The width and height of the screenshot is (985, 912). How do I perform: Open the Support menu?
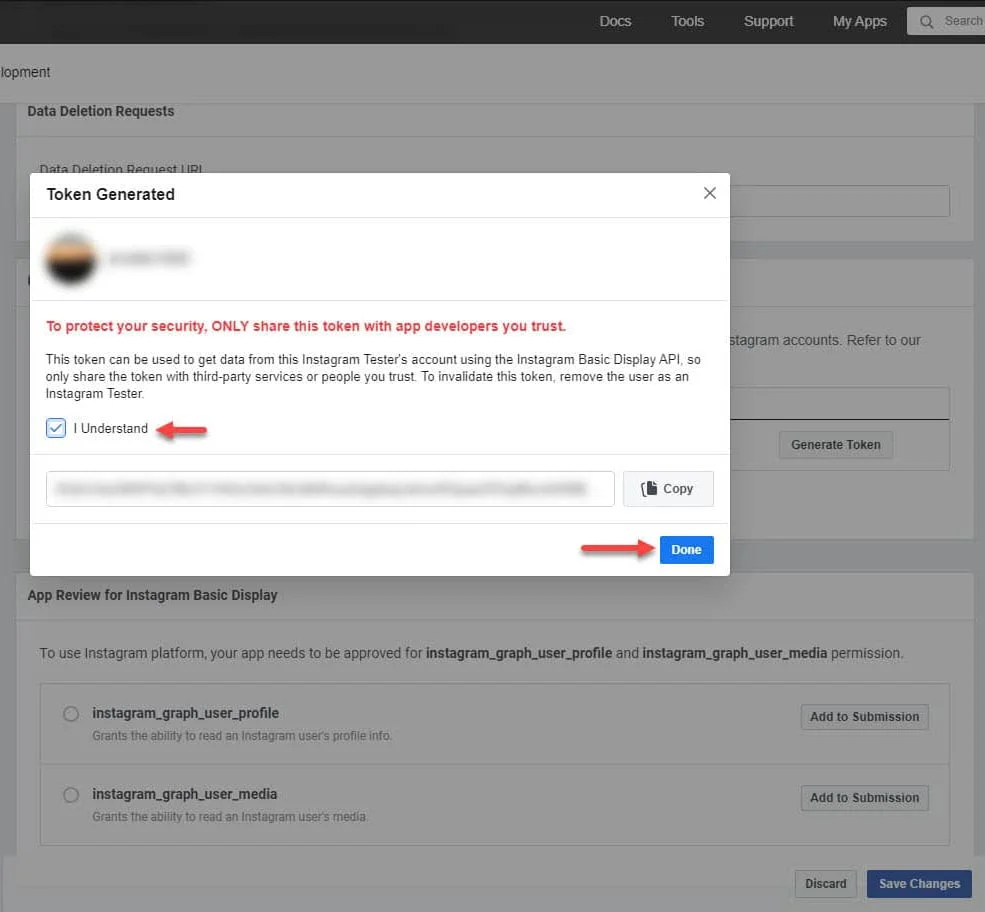click(768, 21)
